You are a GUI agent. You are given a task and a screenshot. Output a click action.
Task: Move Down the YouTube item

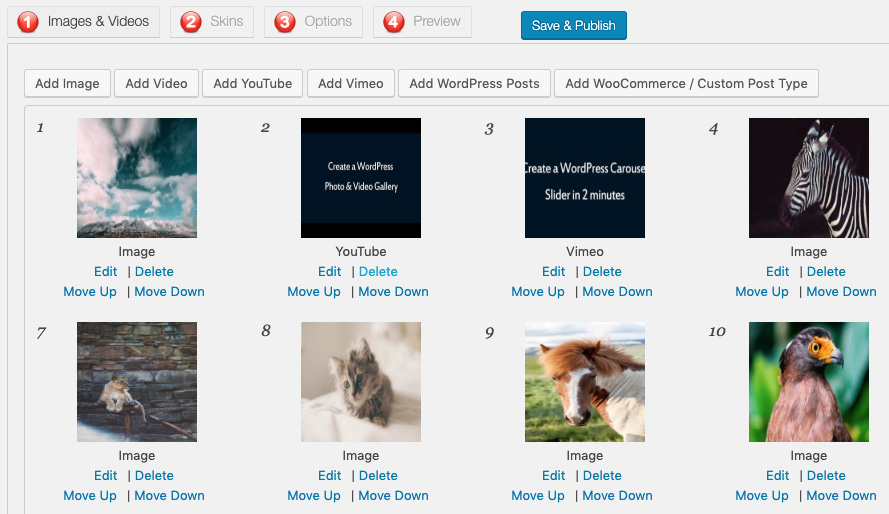click(x=393, y=291)
